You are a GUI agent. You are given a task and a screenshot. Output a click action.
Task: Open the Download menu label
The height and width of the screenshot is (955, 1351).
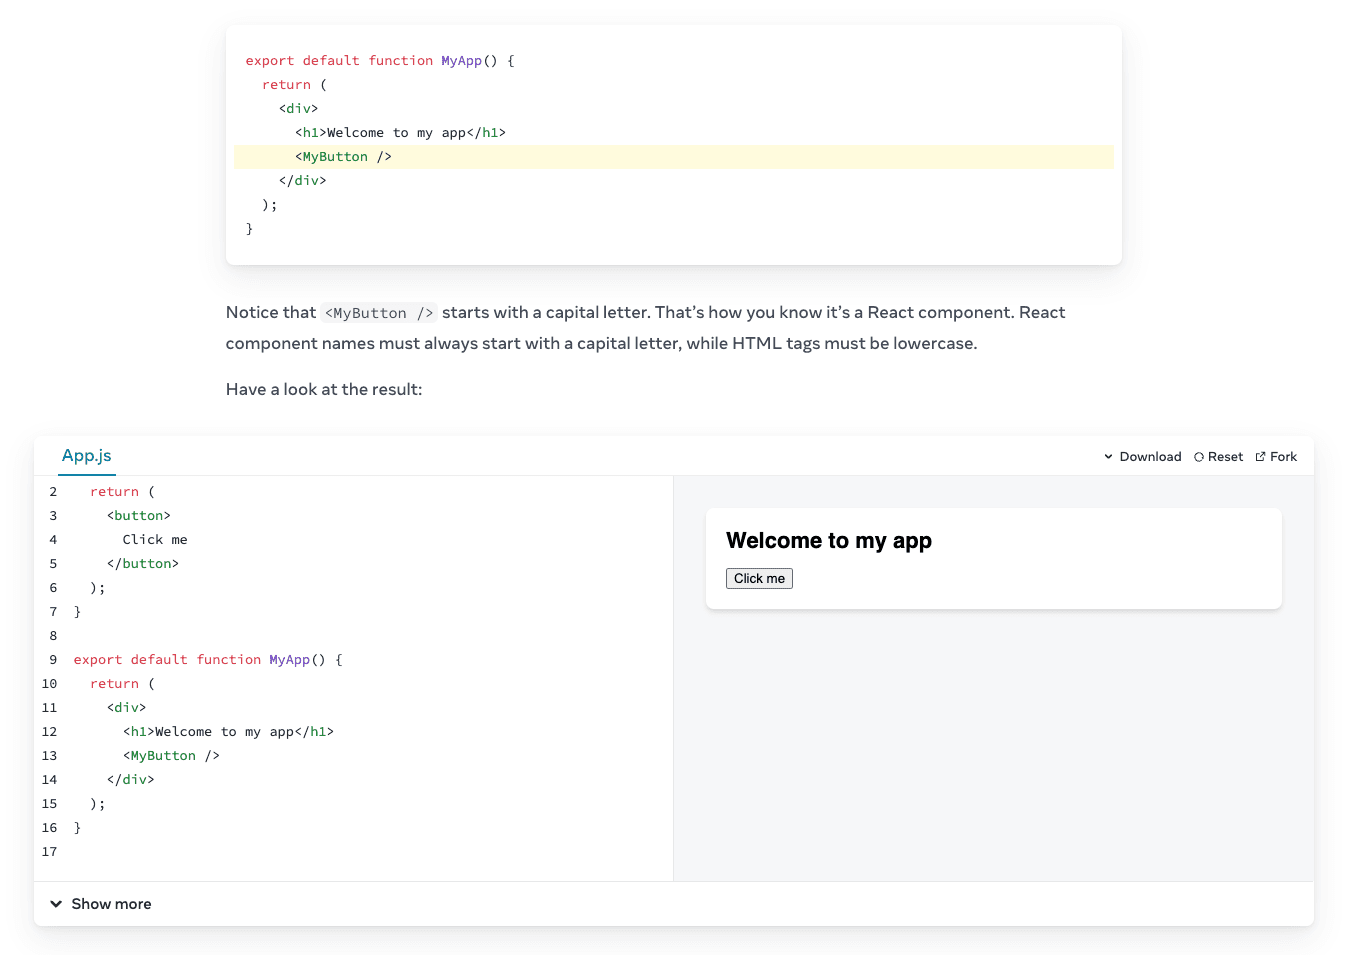coord(1150,457)
